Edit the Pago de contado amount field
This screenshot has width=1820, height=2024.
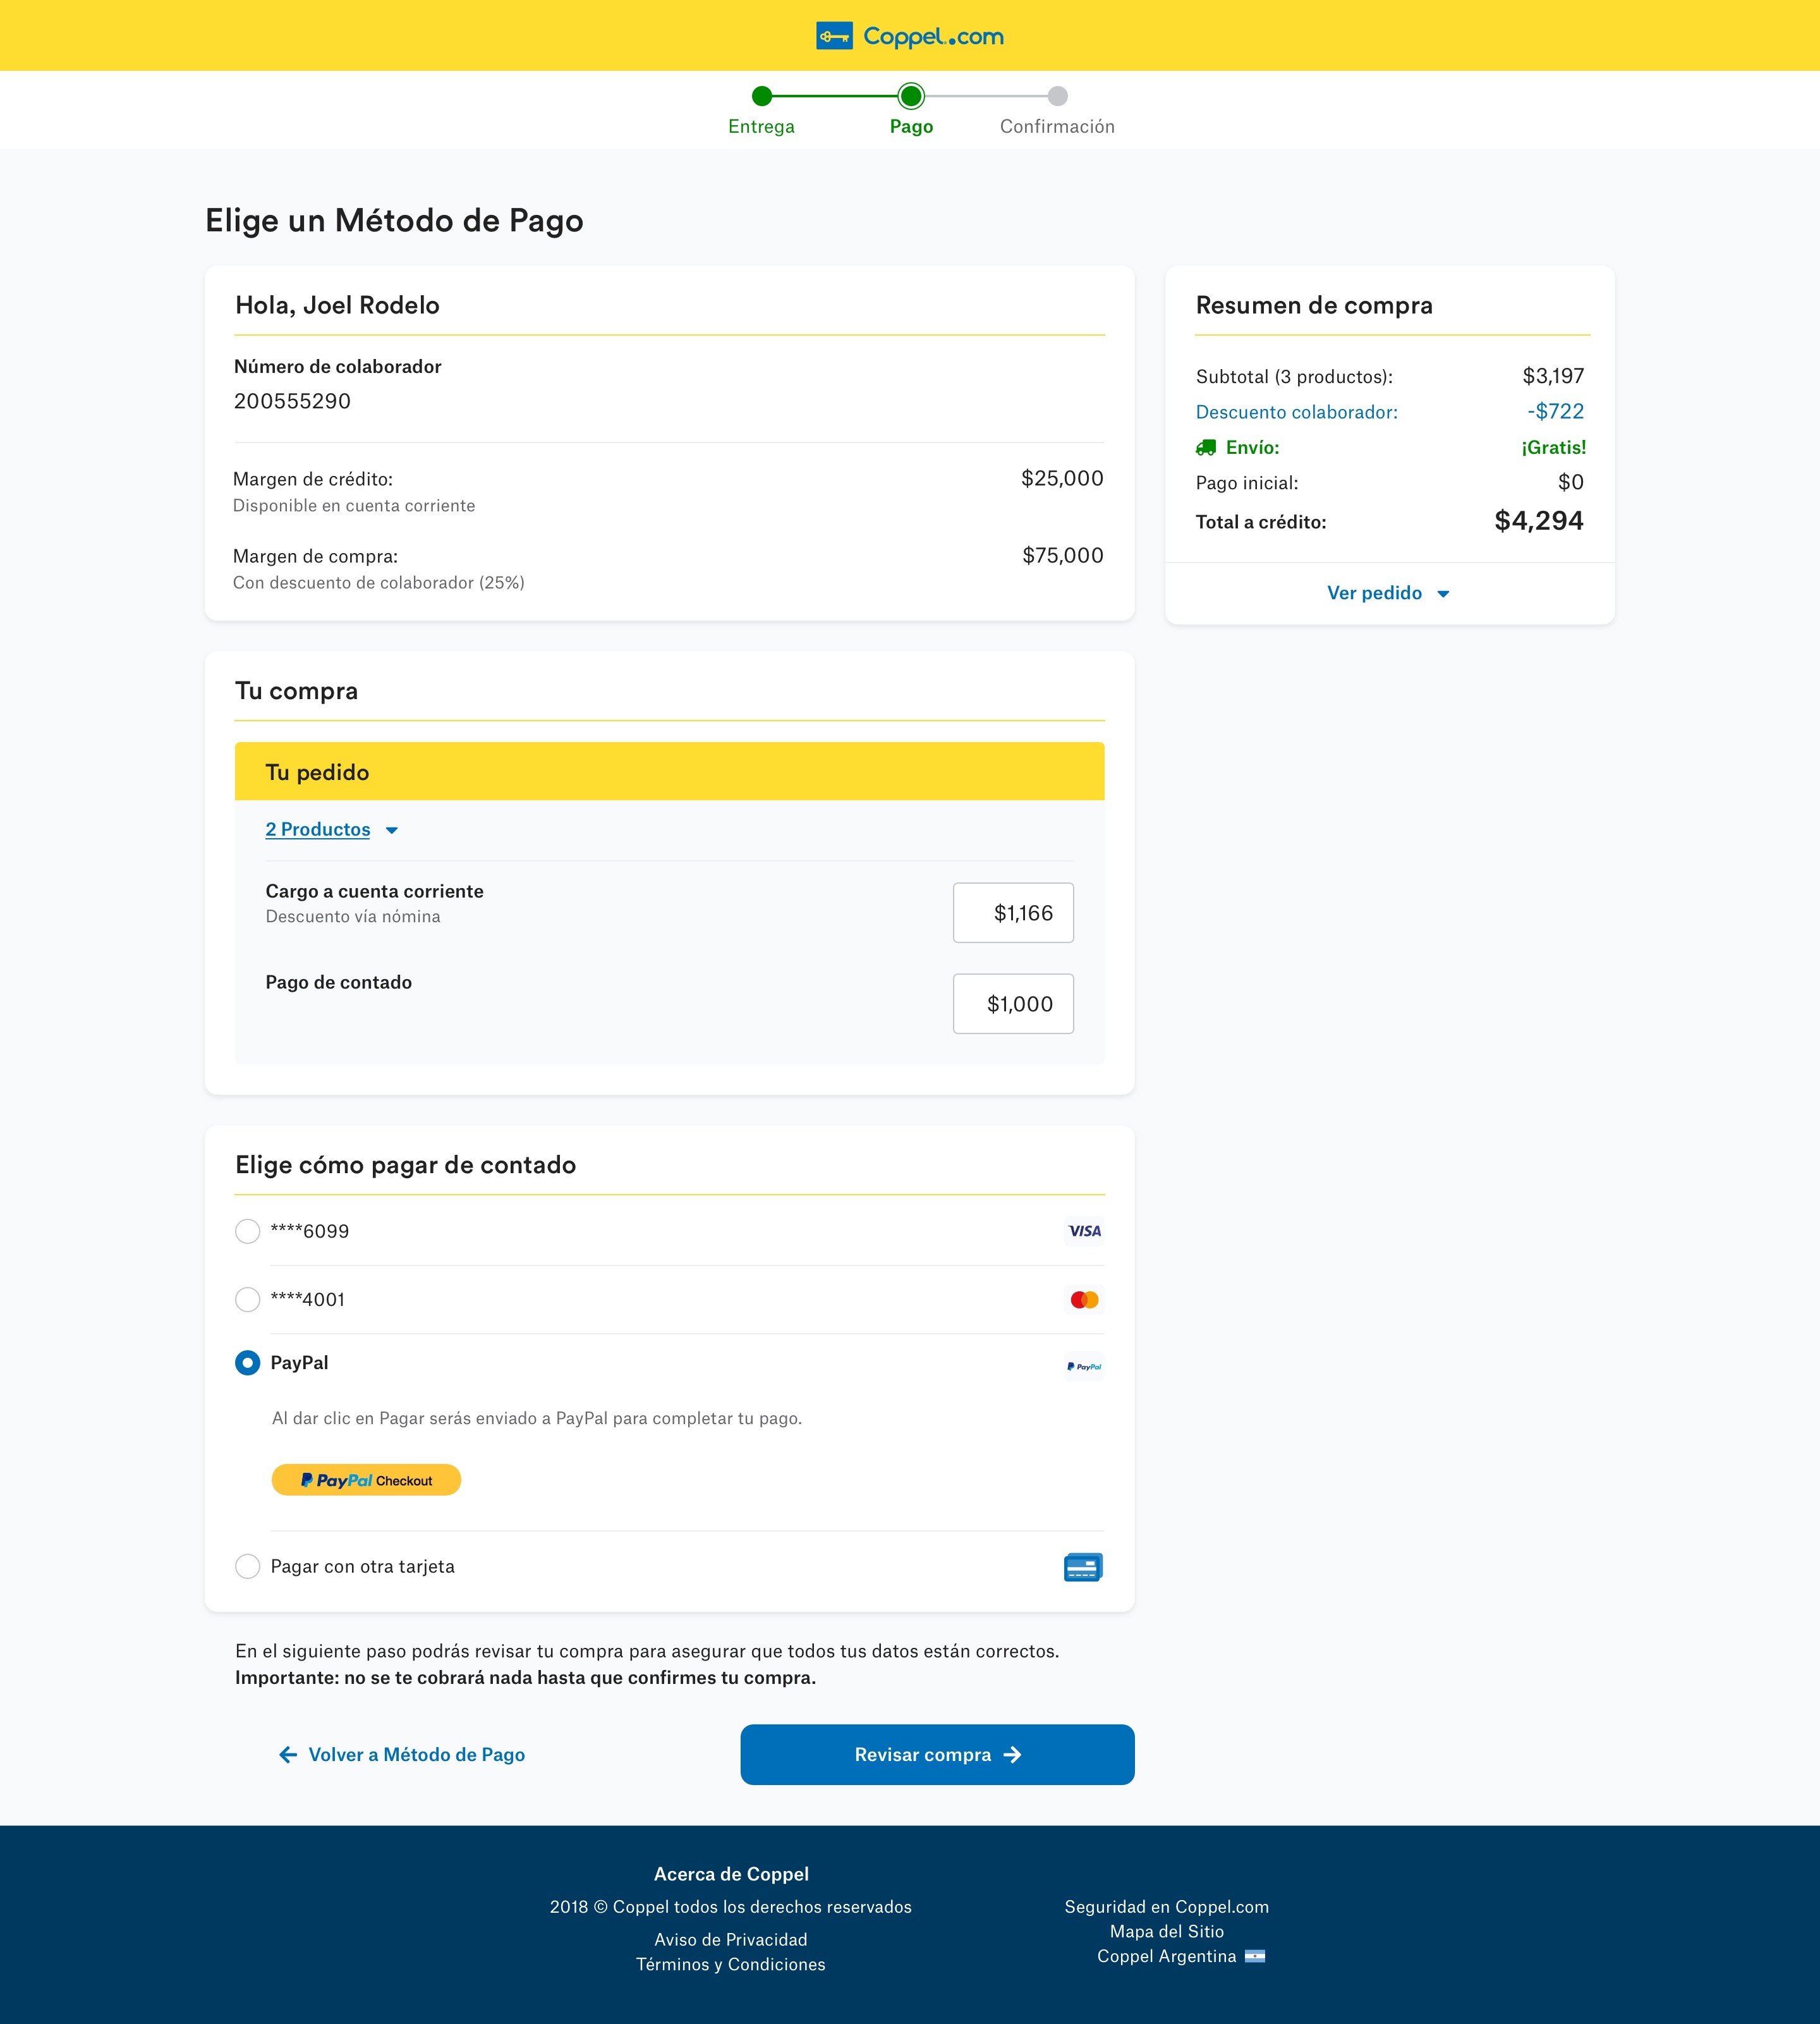tap(1013, 1004)
